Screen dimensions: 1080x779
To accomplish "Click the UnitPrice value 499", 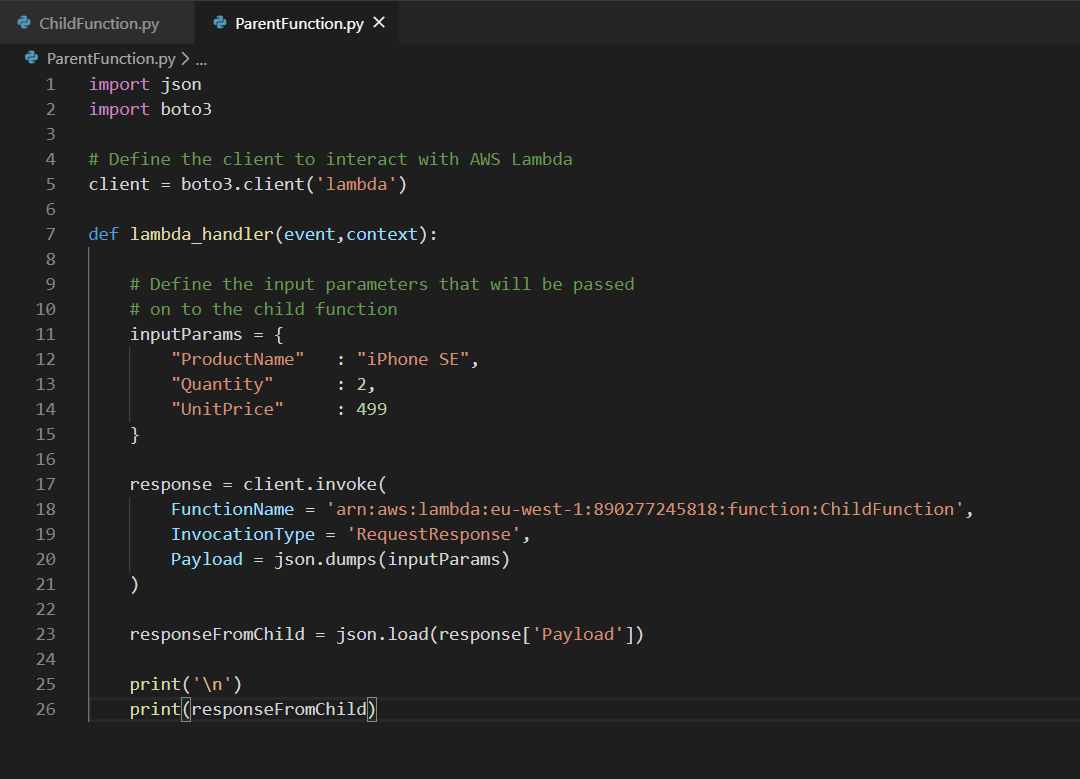I will [371, 409].
